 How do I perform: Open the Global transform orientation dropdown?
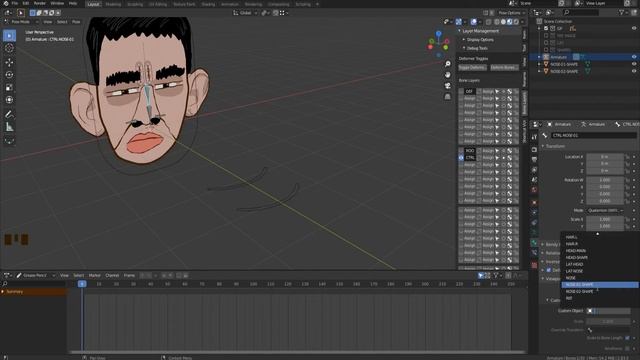[245, 13]
